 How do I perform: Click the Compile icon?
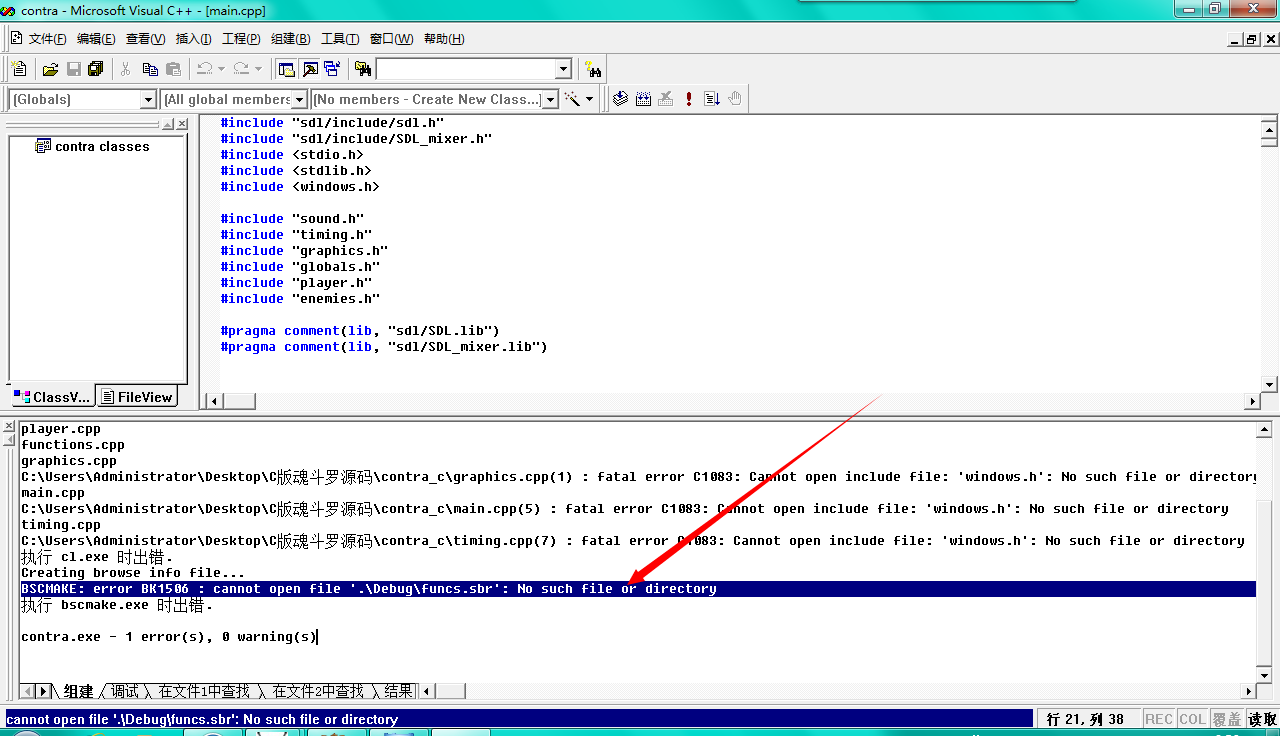[x=620, y=99]
